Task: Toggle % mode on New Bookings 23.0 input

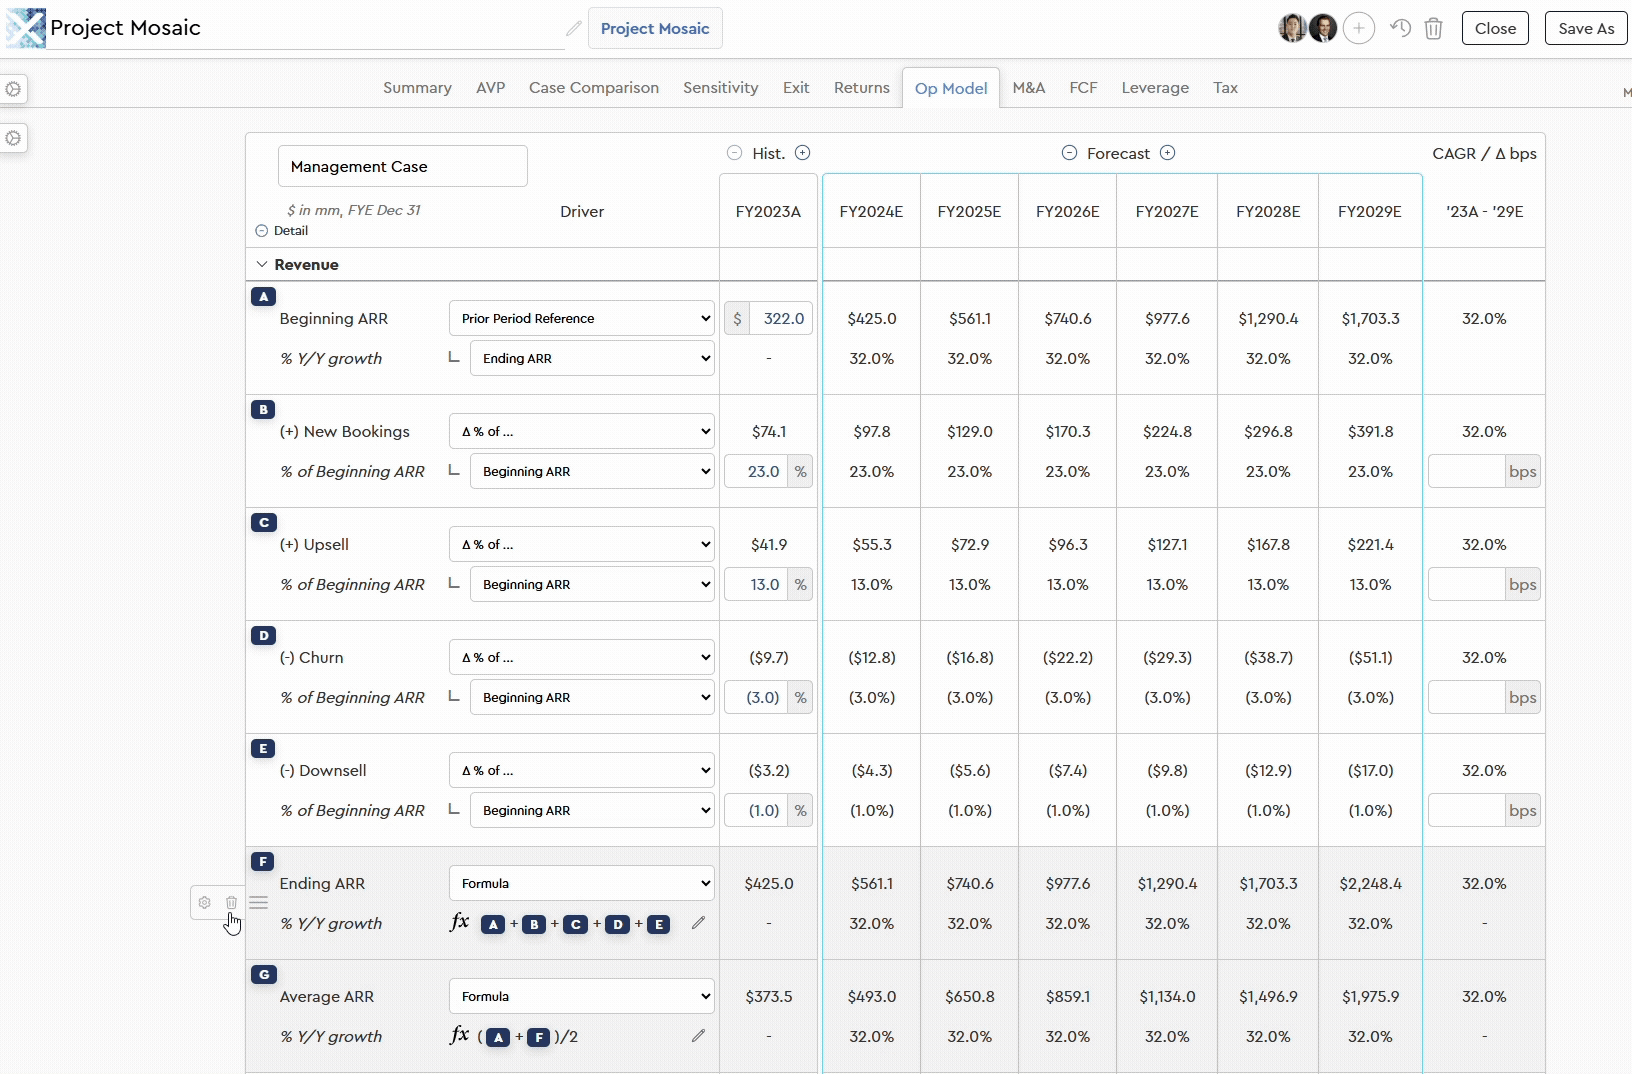Action: click(801, 471)
